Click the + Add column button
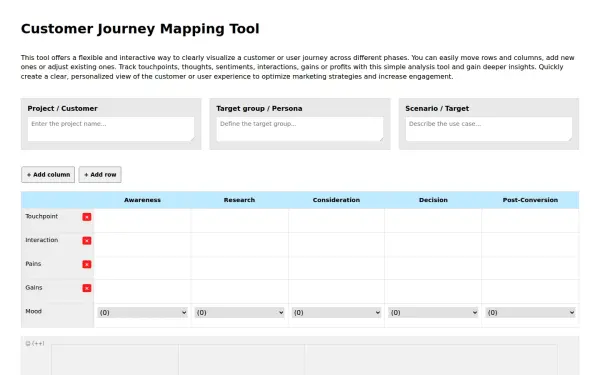The height and width of the screenshot is (375, 600). point(48,174)
